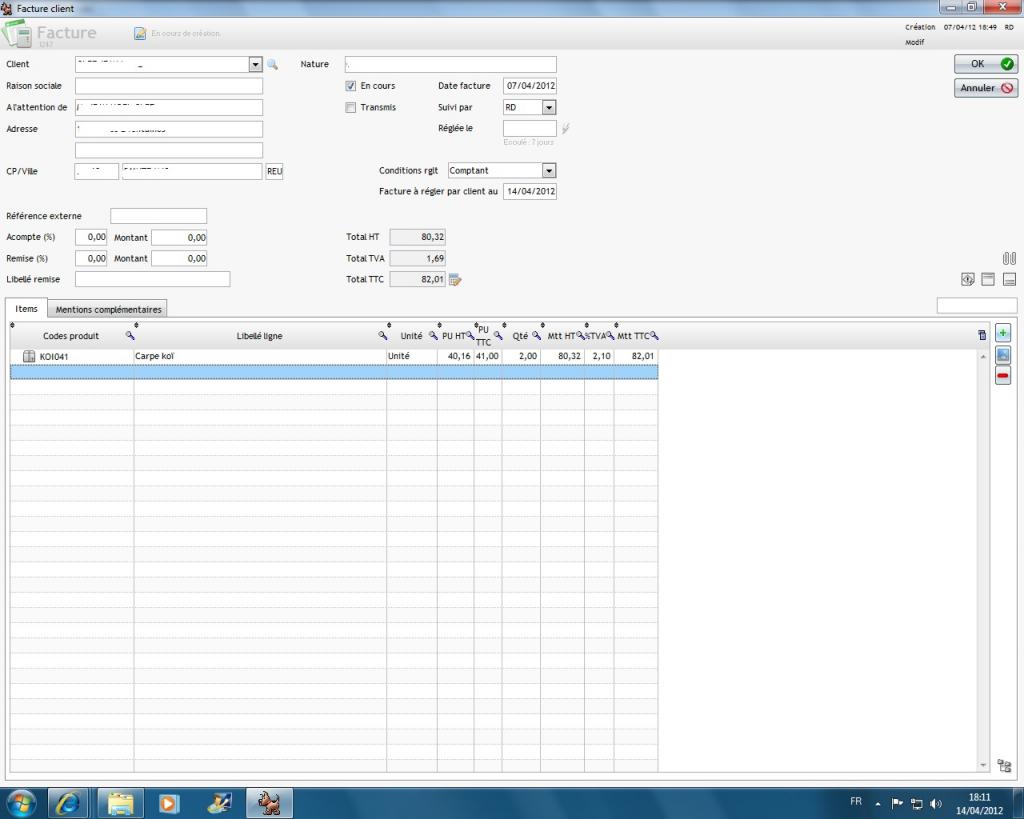Click the OK button
Image resolution: width=1024 pixels, height=819 pixels.
[x=985, y=64]
